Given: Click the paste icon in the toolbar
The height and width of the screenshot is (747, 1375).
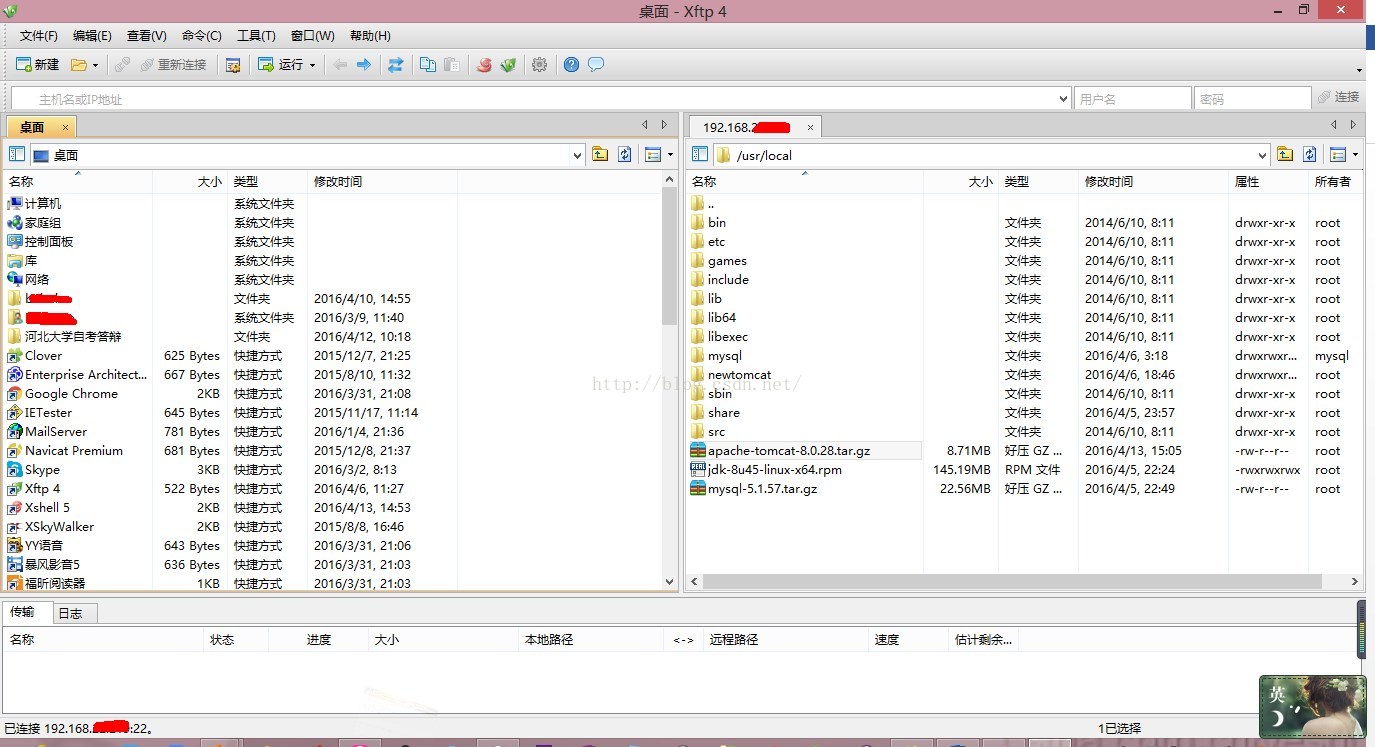Looking at the screenshot, I should 452,65.
